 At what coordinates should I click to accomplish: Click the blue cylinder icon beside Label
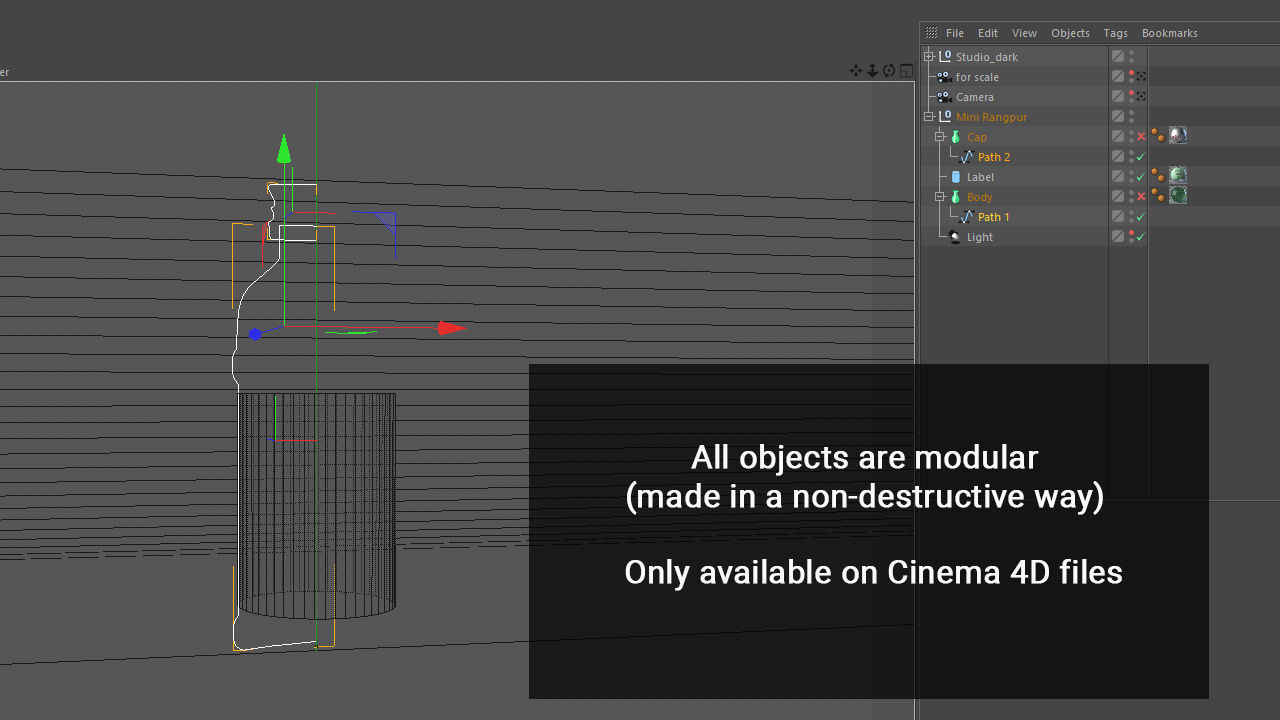coord(956,177)
